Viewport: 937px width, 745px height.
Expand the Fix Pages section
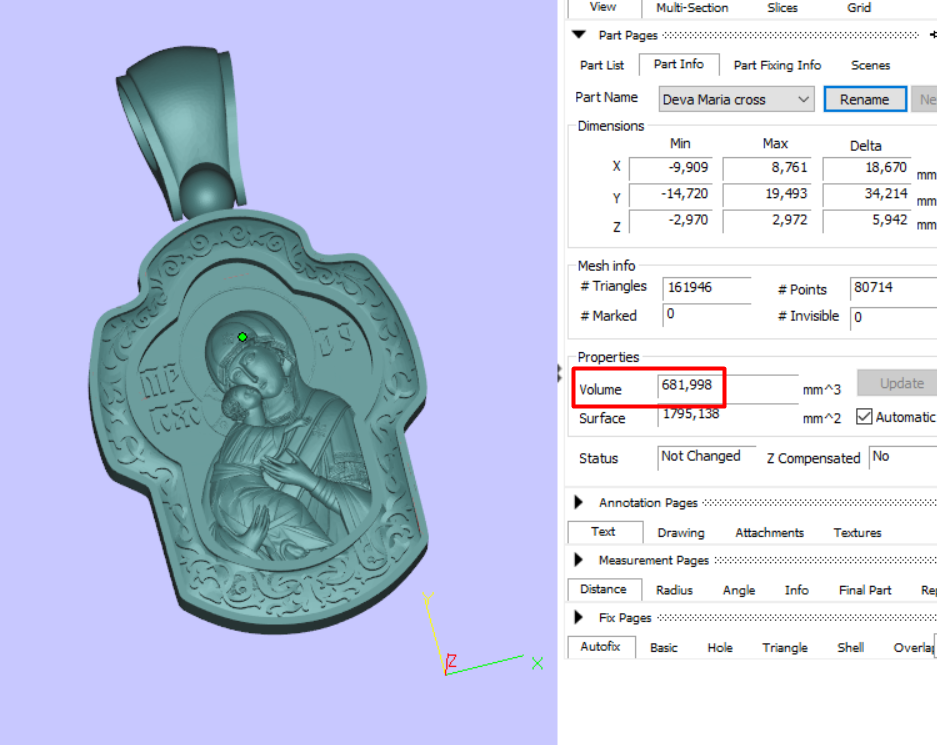click(x=578, y=617)
